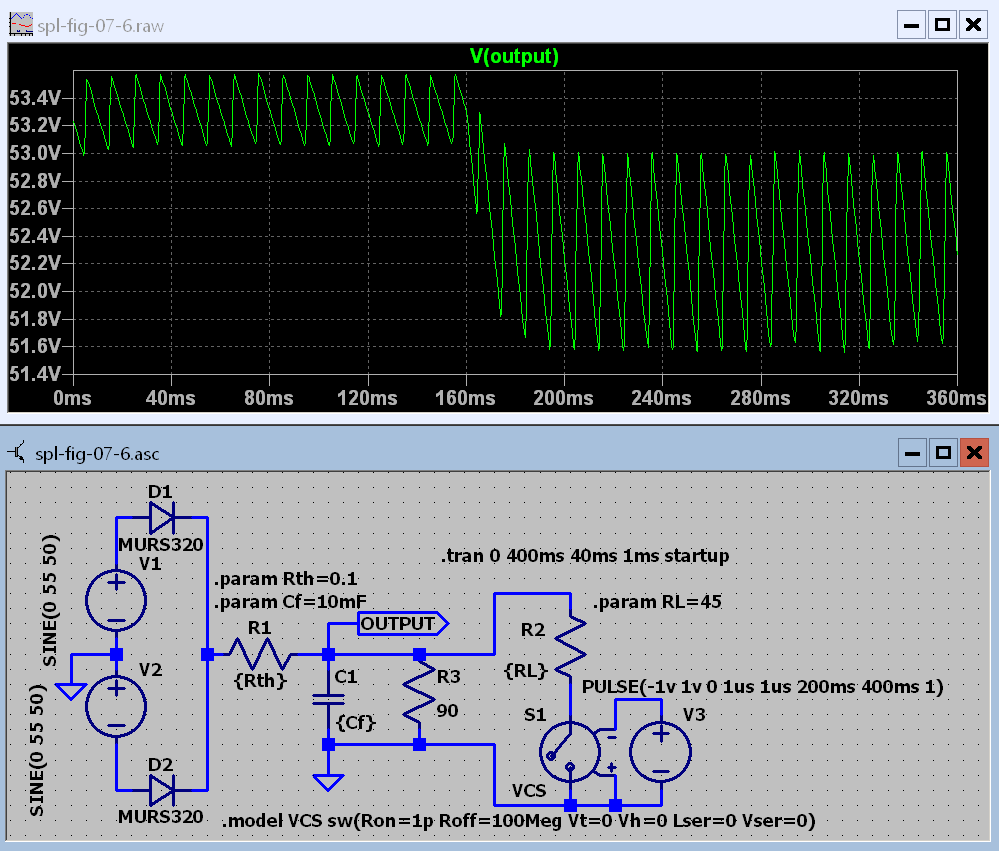The height and width of the screenshot is (851, 999).
Task: Maximize the spl-fig-07-6.raw waveform window
Action: [x=941, y=25]
